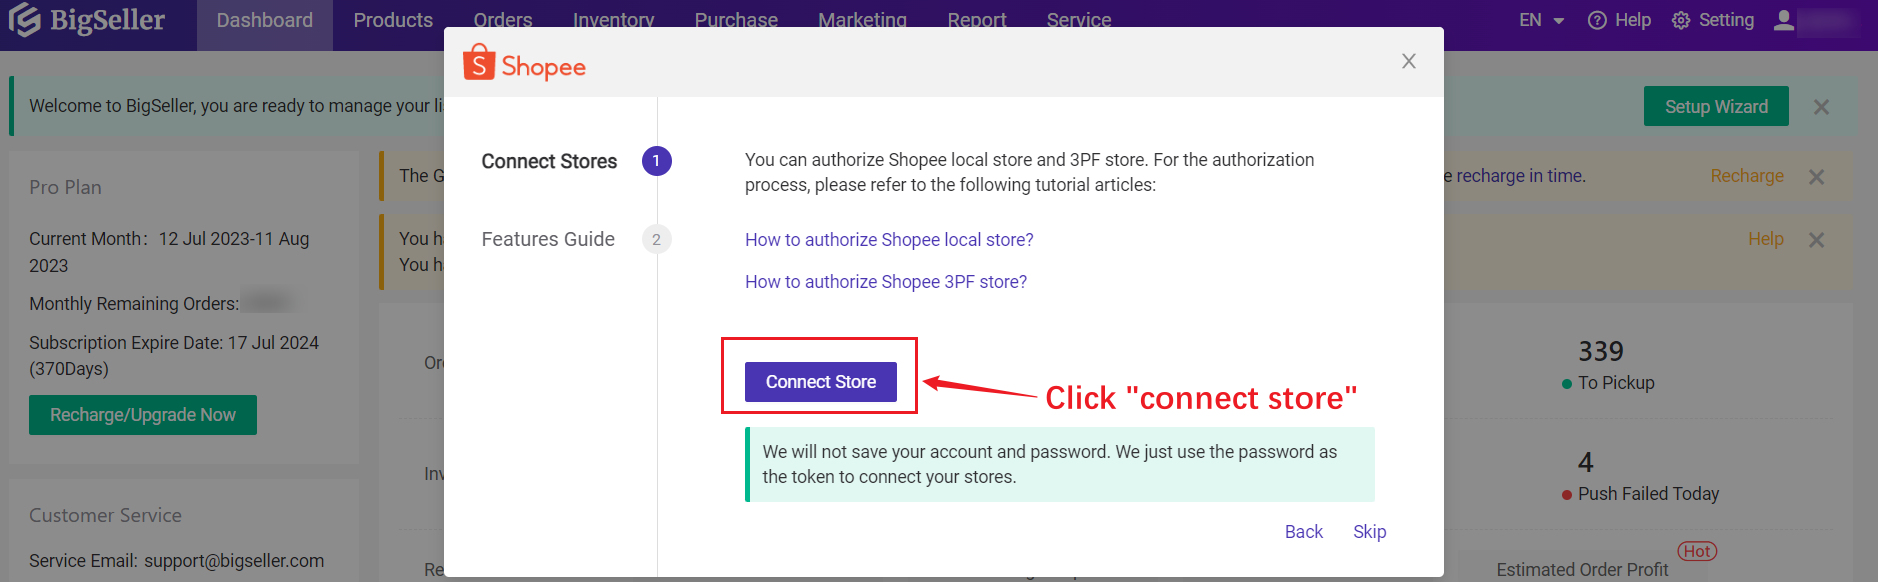The image size is (1878, 582).
Task: Click the Shopee logo in dialog header
Action: click(524, 64)
